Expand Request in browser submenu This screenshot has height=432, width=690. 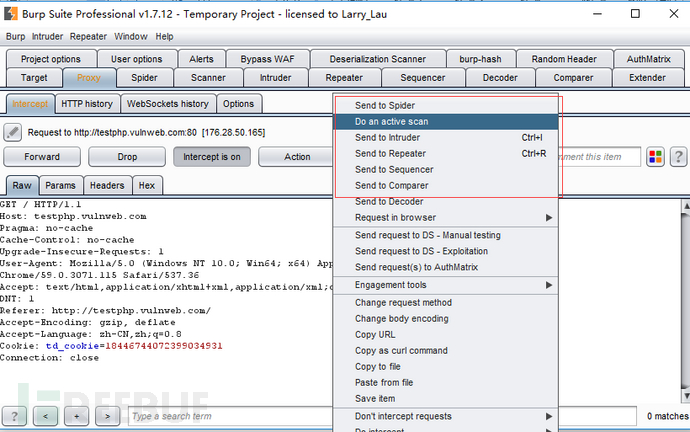coord(445,217)
